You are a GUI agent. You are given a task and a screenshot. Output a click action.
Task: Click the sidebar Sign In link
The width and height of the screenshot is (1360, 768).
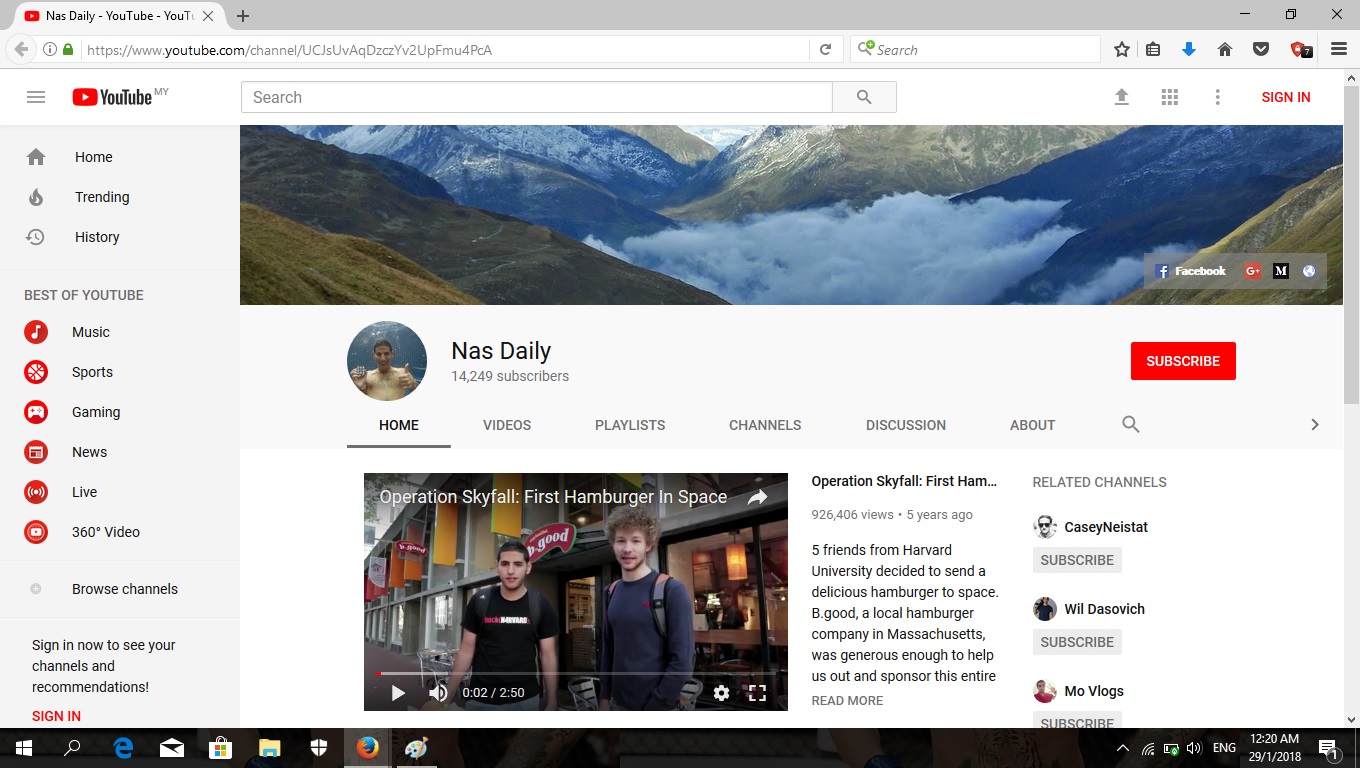click(56, 716)
